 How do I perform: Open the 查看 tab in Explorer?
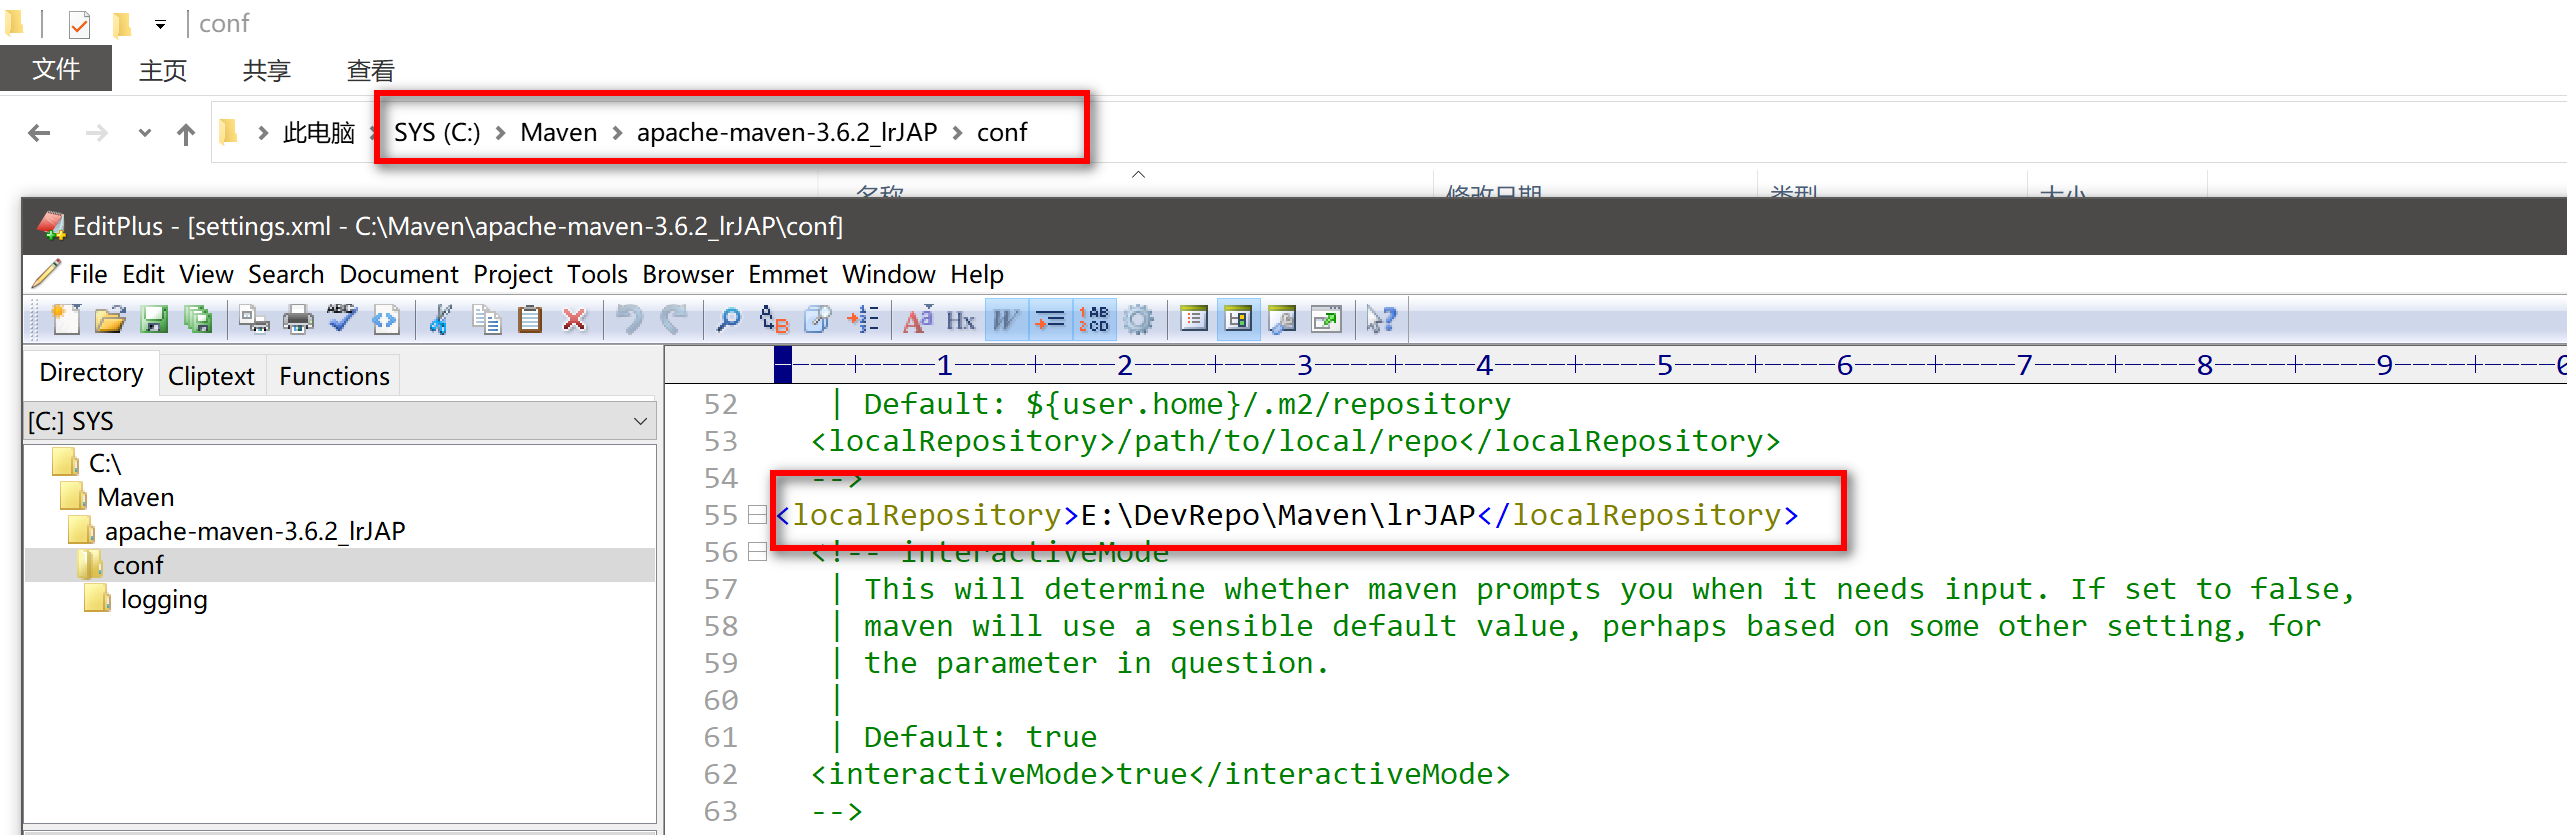tap(370, 71)
